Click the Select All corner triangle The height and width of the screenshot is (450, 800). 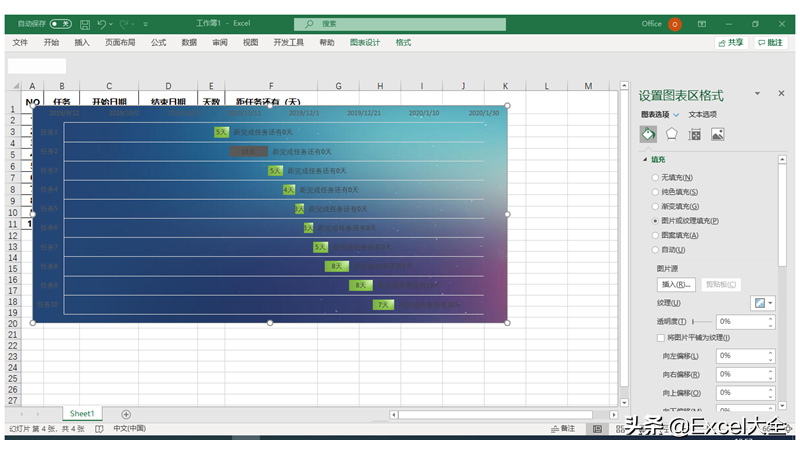tap(16, 86)
